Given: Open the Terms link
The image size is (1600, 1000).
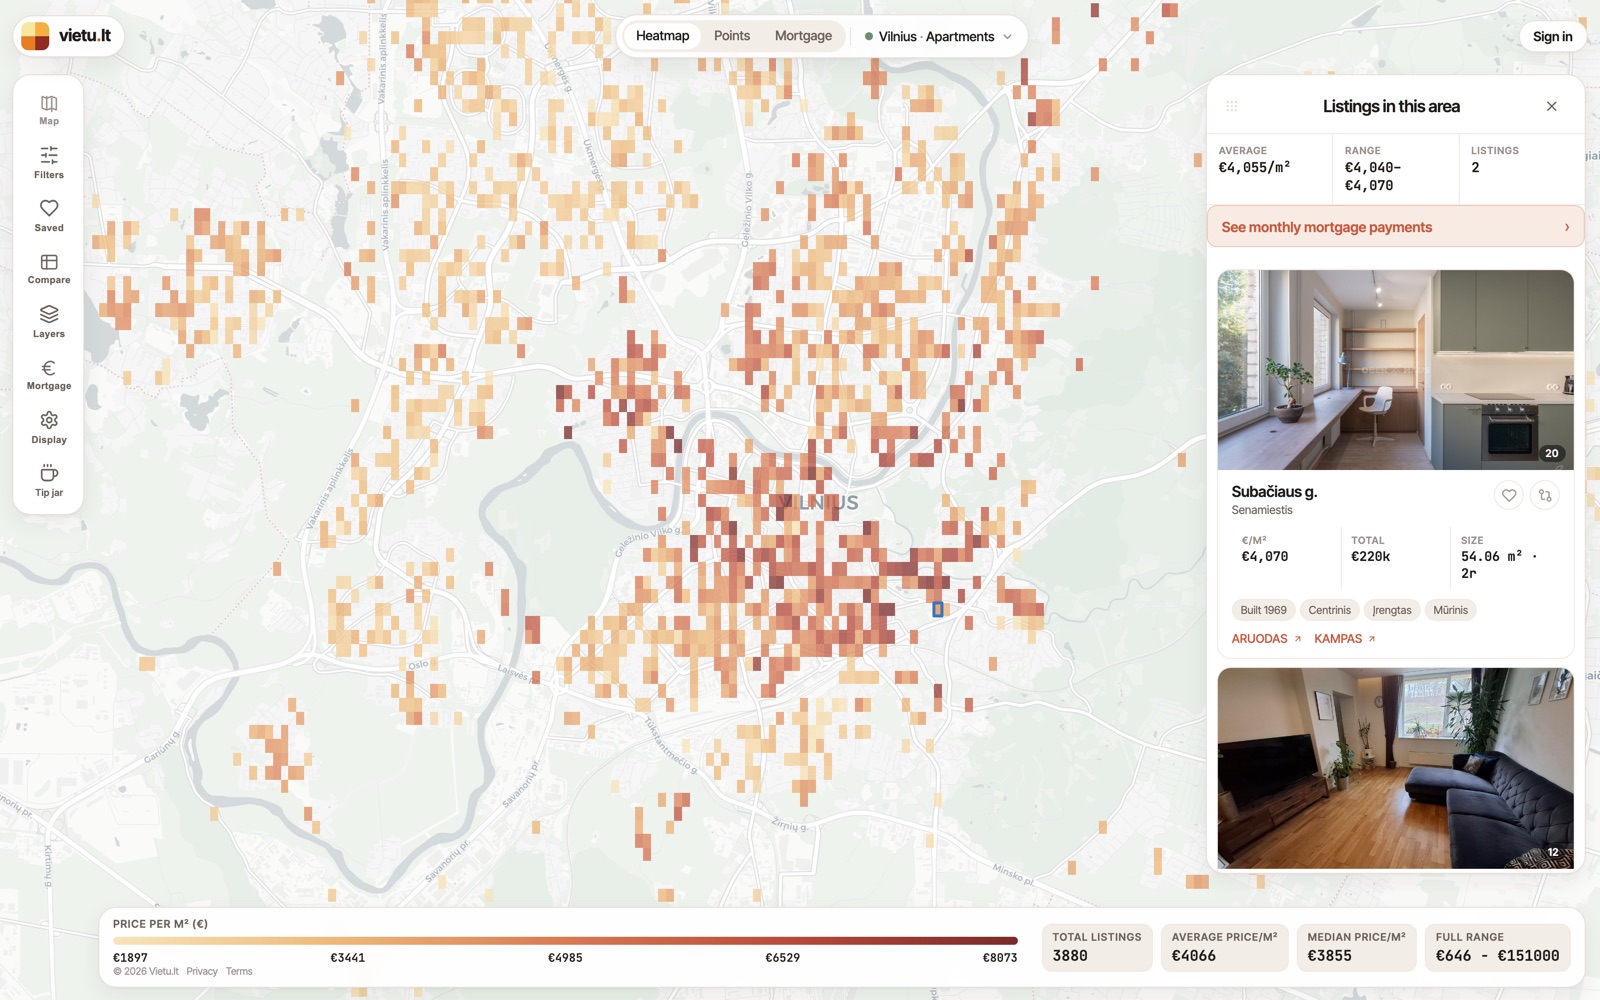Looking at the screenshot, I should 239,972.
